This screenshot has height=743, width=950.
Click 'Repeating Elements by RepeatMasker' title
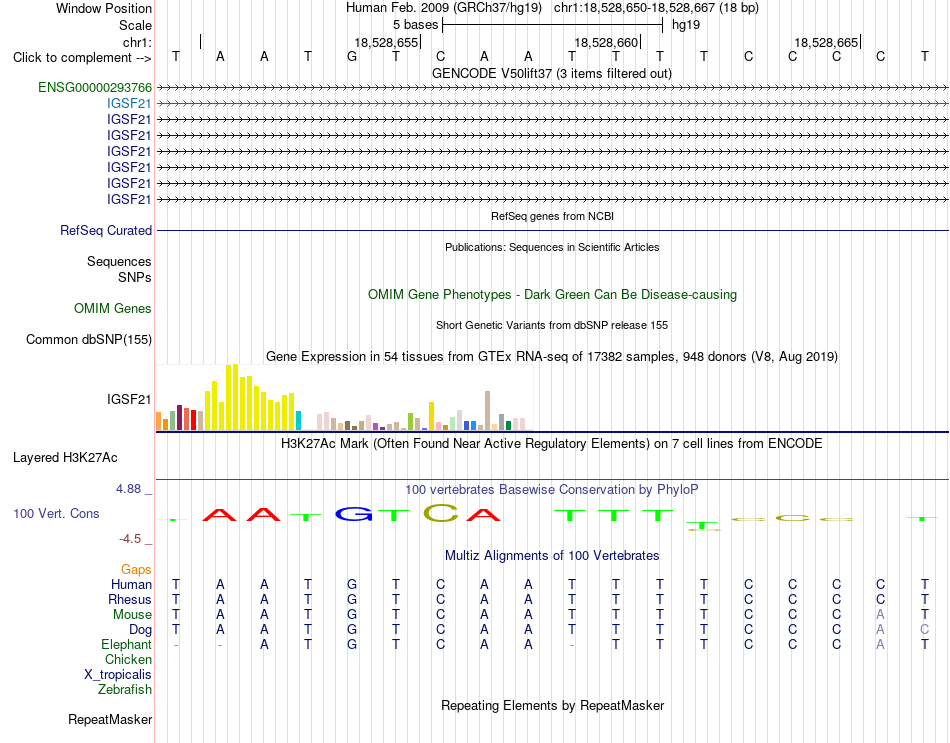[x=553, y=705]
